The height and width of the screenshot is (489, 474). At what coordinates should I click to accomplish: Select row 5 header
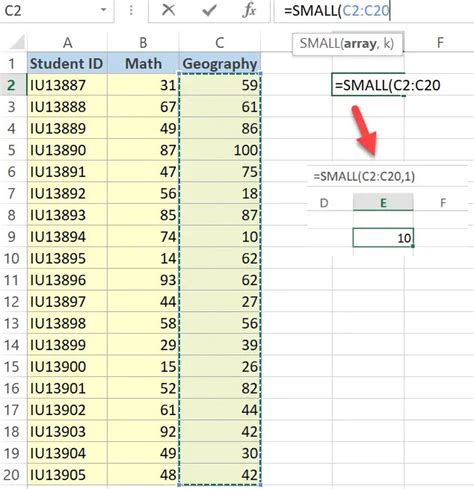tap(12, 150)
